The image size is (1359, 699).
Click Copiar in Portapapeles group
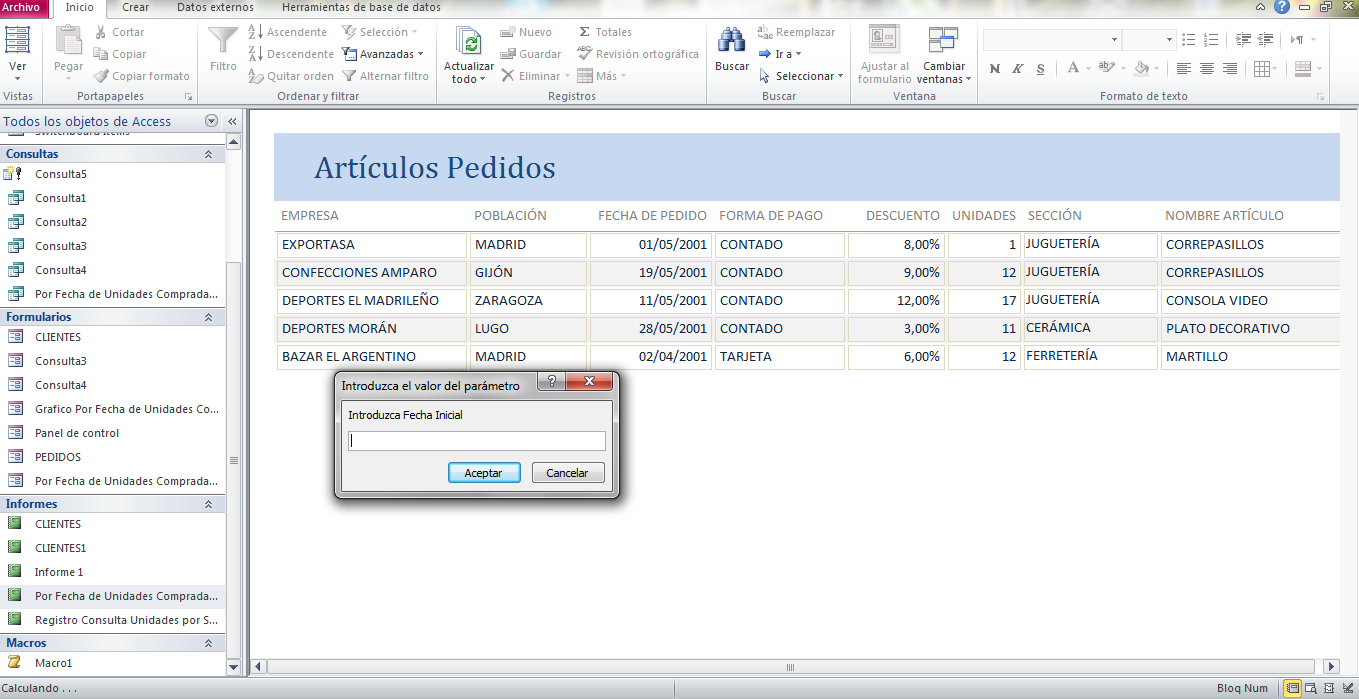click(x=120, y=54)
